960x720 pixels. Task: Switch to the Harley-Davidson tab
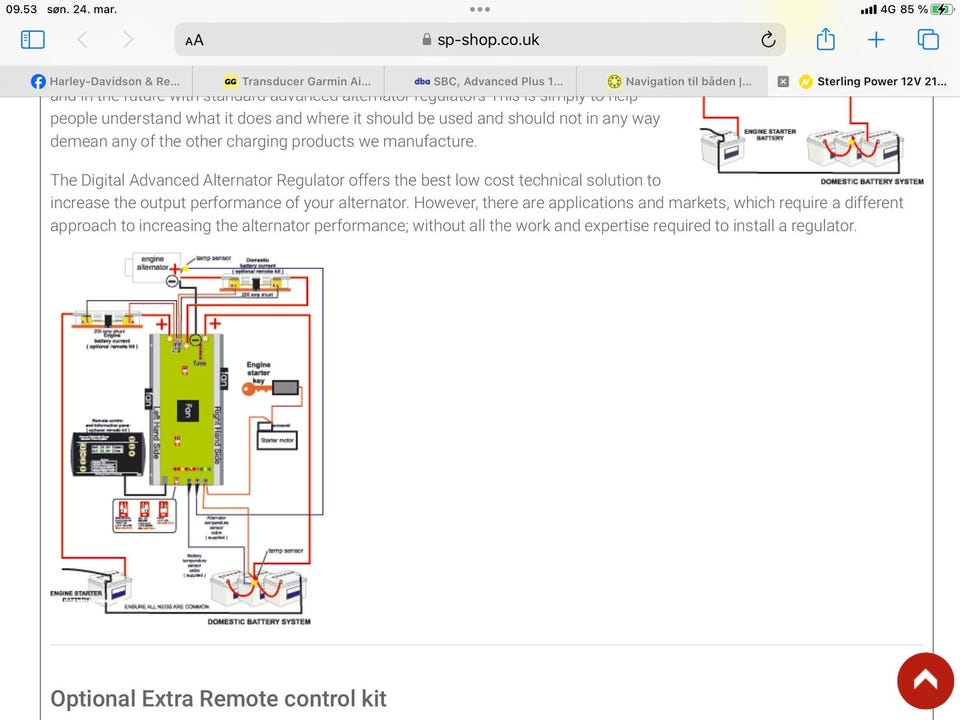105,82
